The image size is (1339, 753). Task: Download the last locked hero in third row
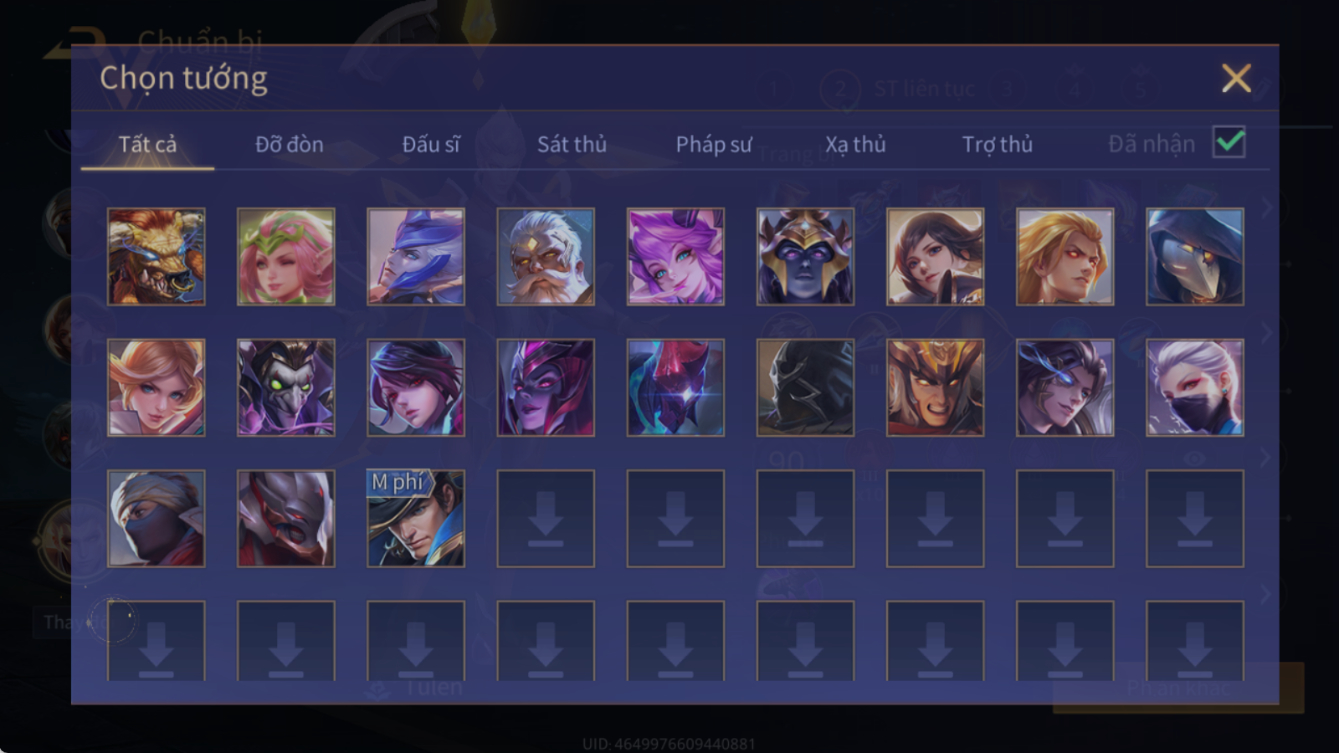coord(1195,519)
